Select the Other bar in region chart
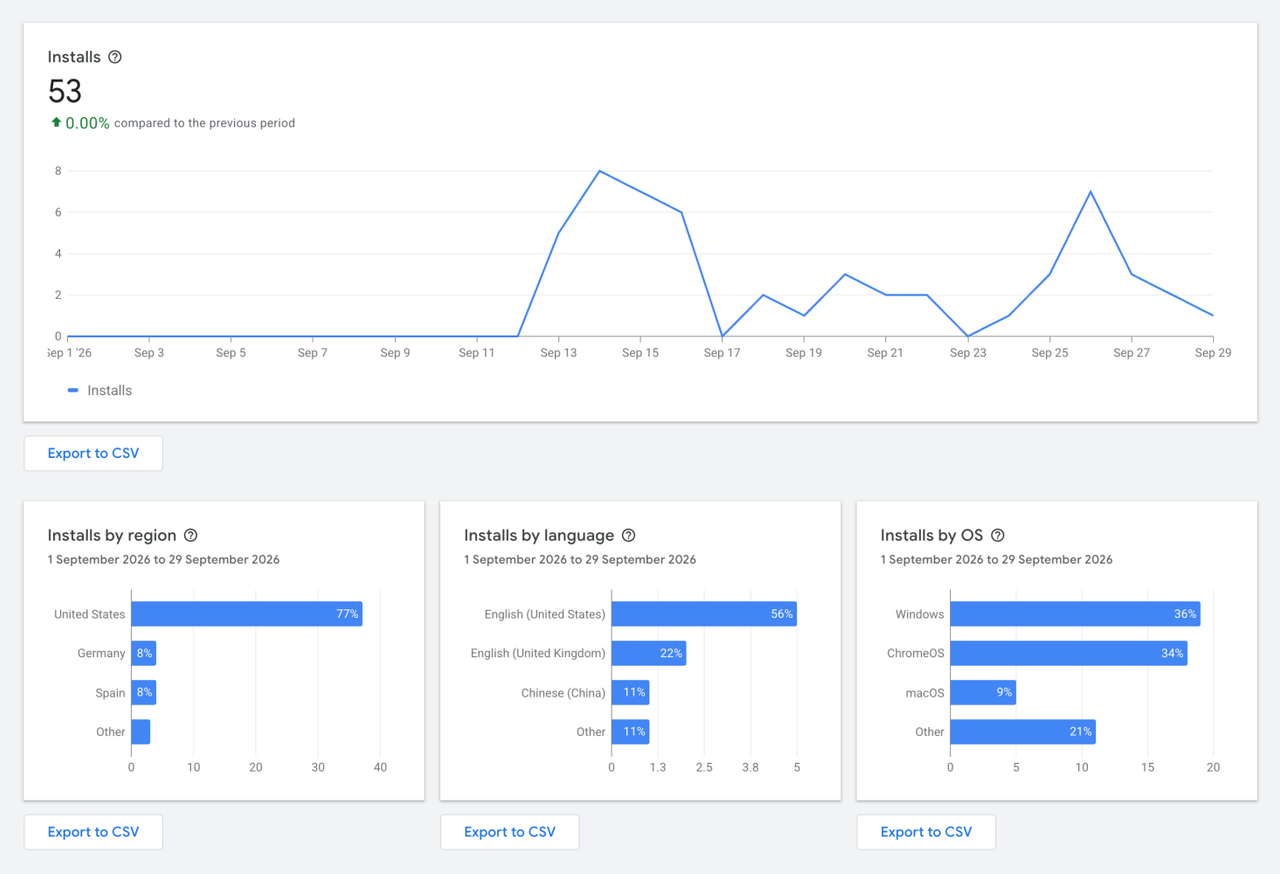Screen dimensions: 1280x874 click(141, 732)
